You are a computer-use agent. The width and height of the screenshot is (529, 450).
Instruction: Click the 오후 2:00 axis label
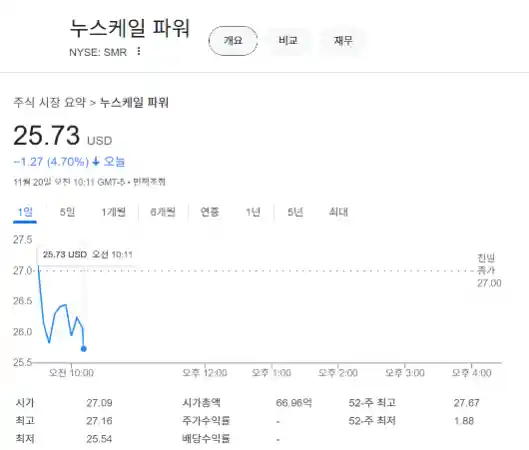click(x=338, y=373)
